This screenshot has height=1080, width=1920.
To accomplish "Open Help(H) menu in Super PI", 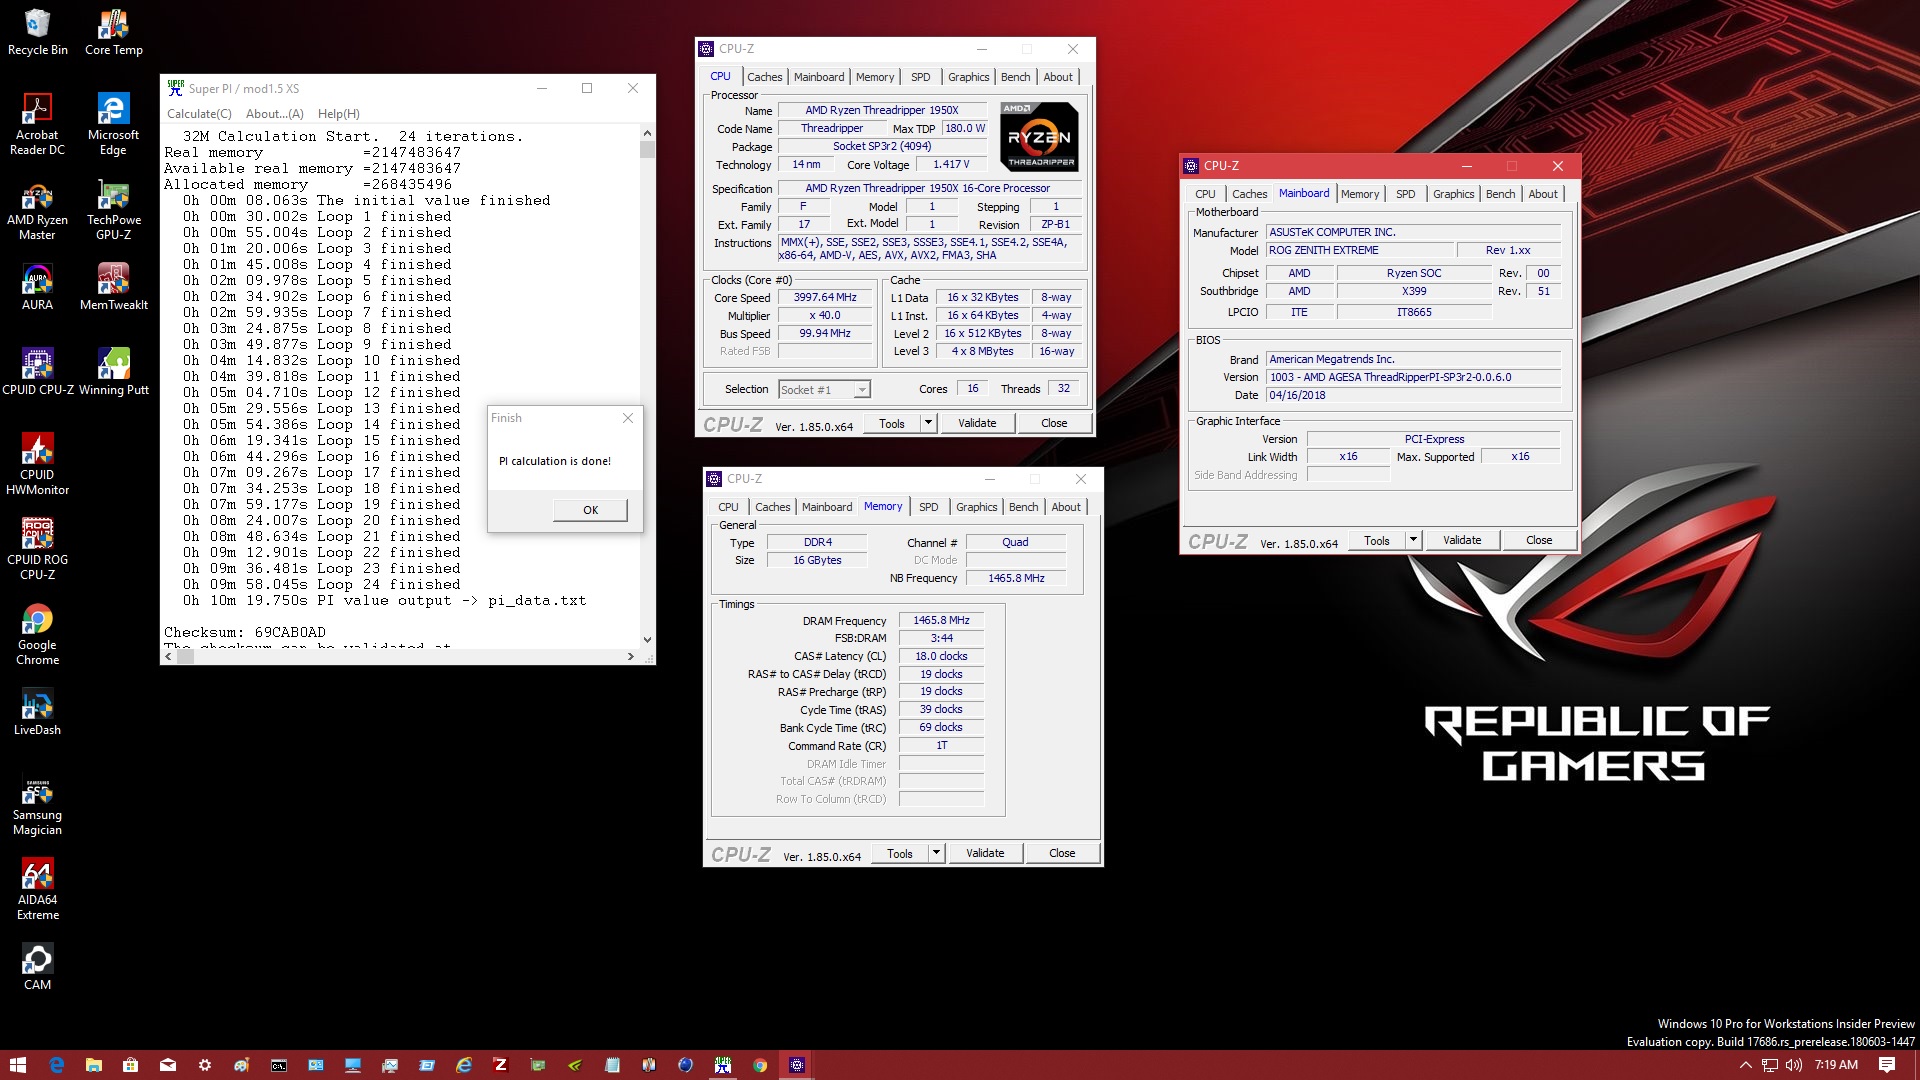I will point(338,114).
